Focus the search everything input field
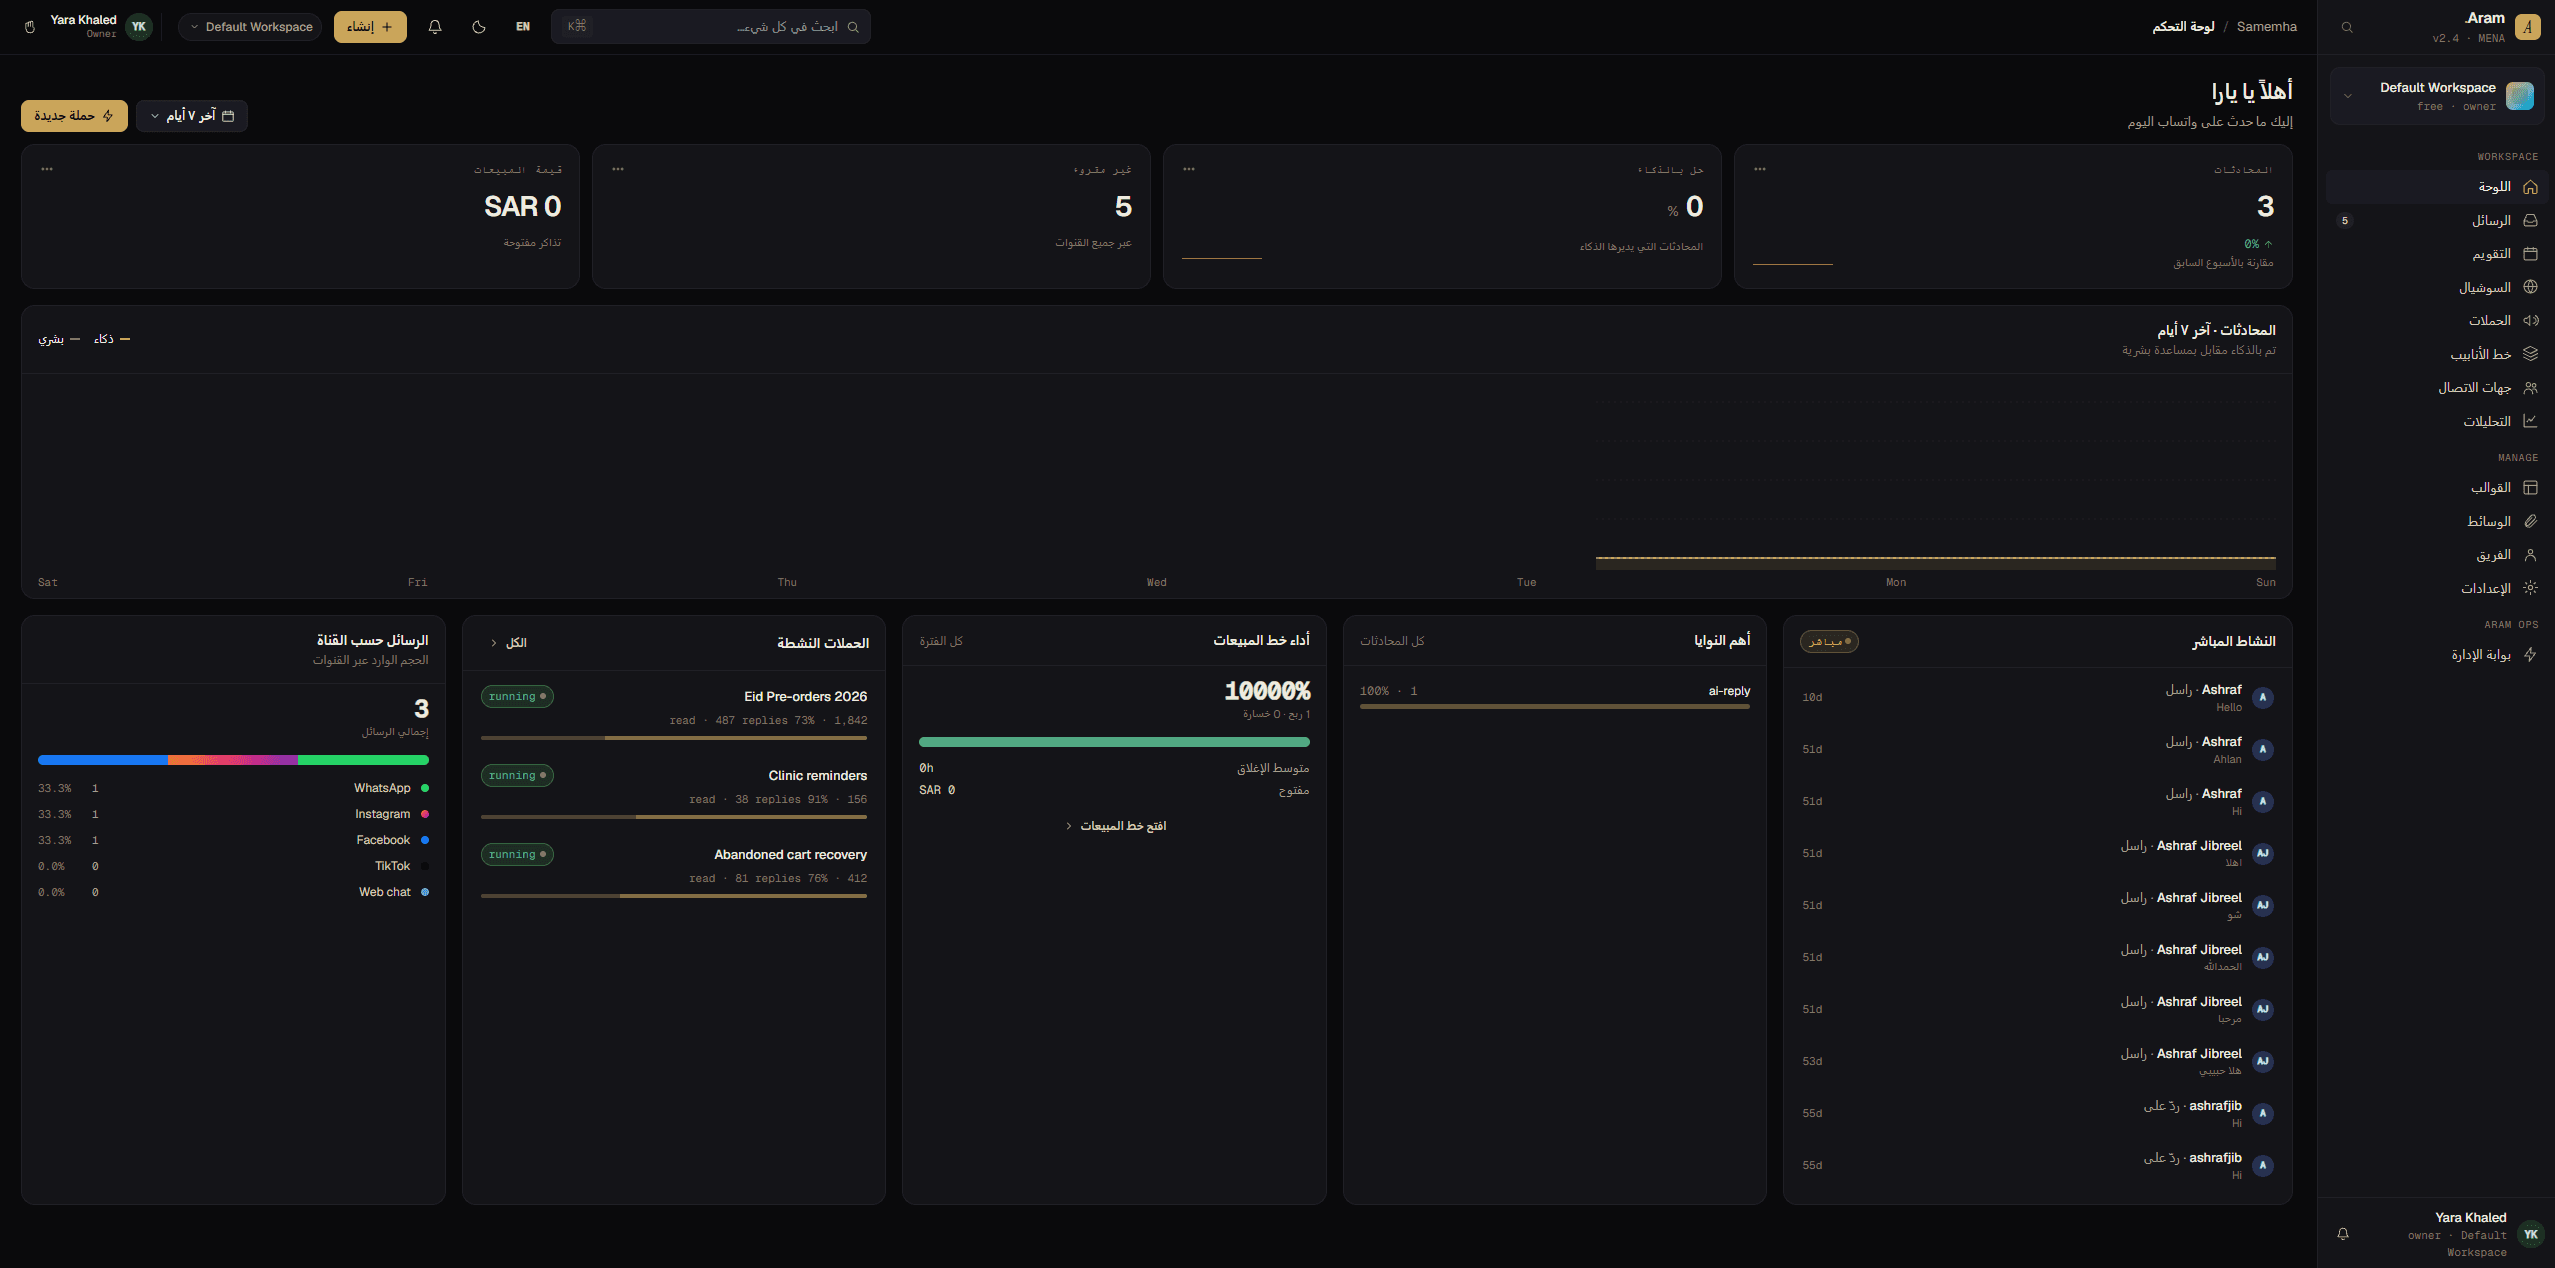Screen dimensions: 2555x1268 (x=711, y=27)
